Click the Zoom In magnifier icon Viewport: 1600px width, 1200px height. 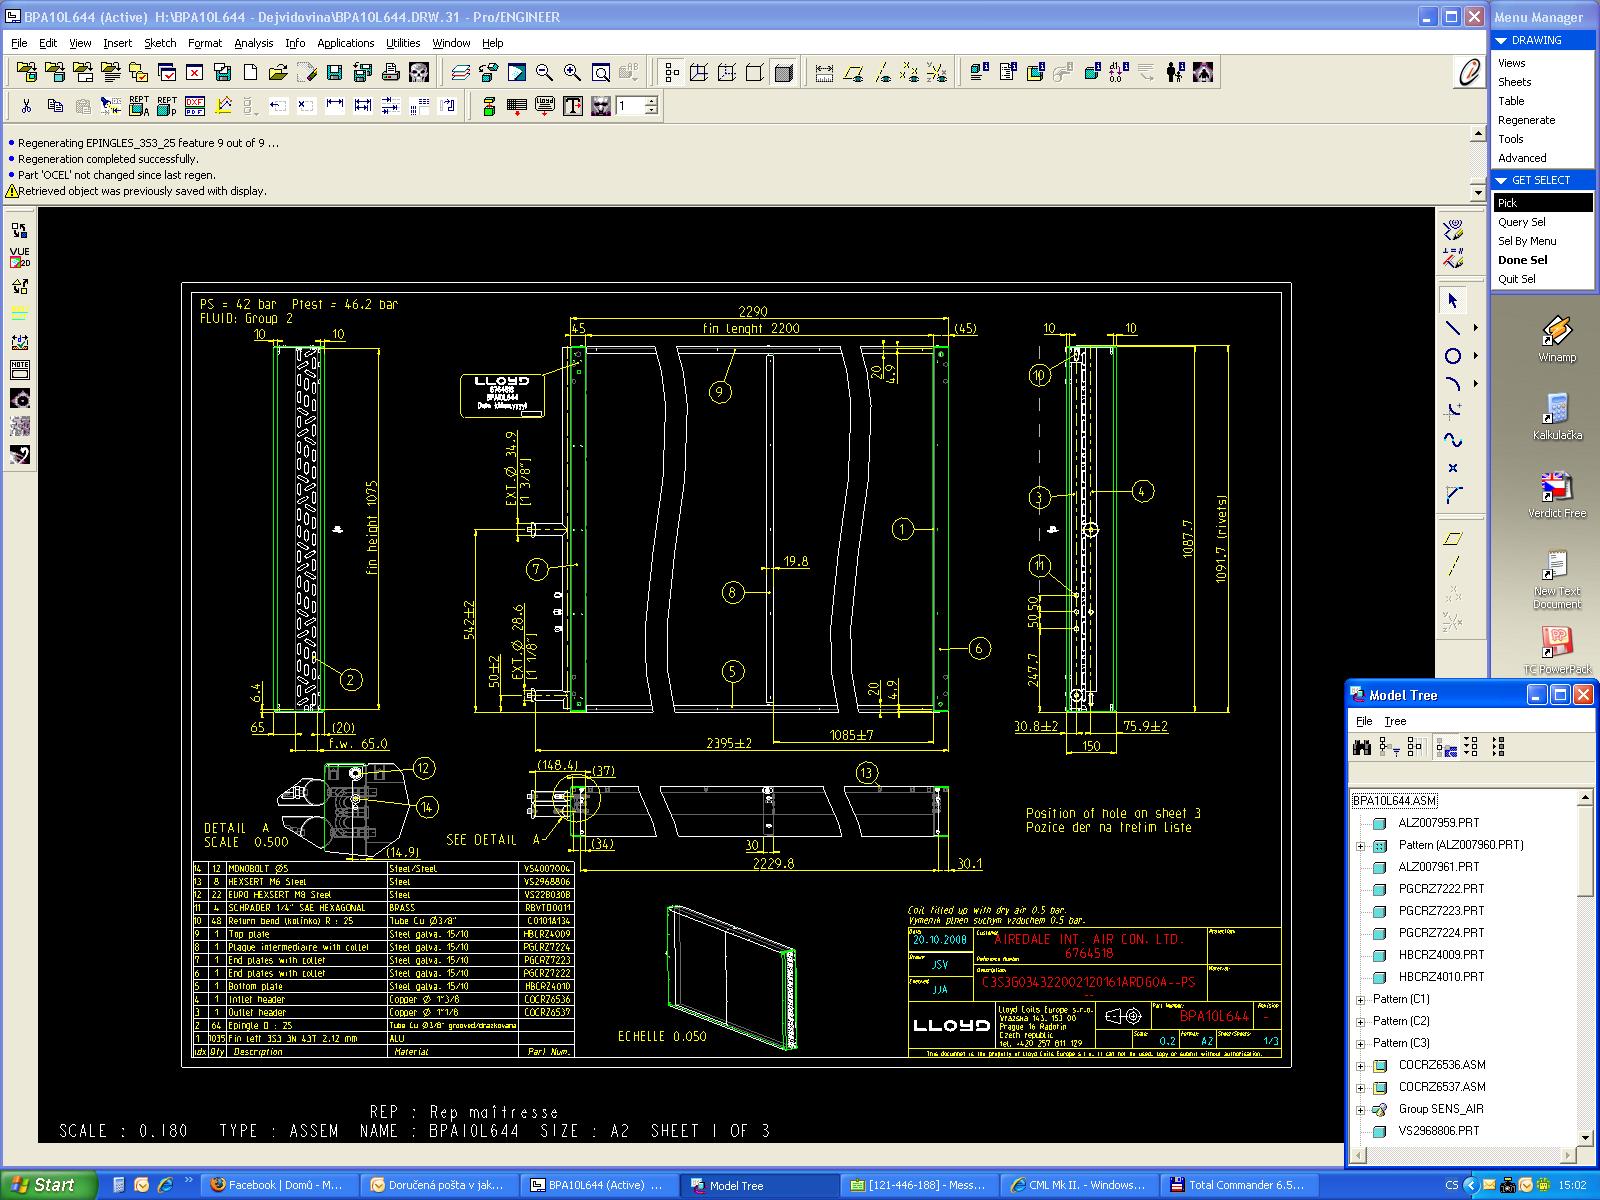[x=572, y=72]
